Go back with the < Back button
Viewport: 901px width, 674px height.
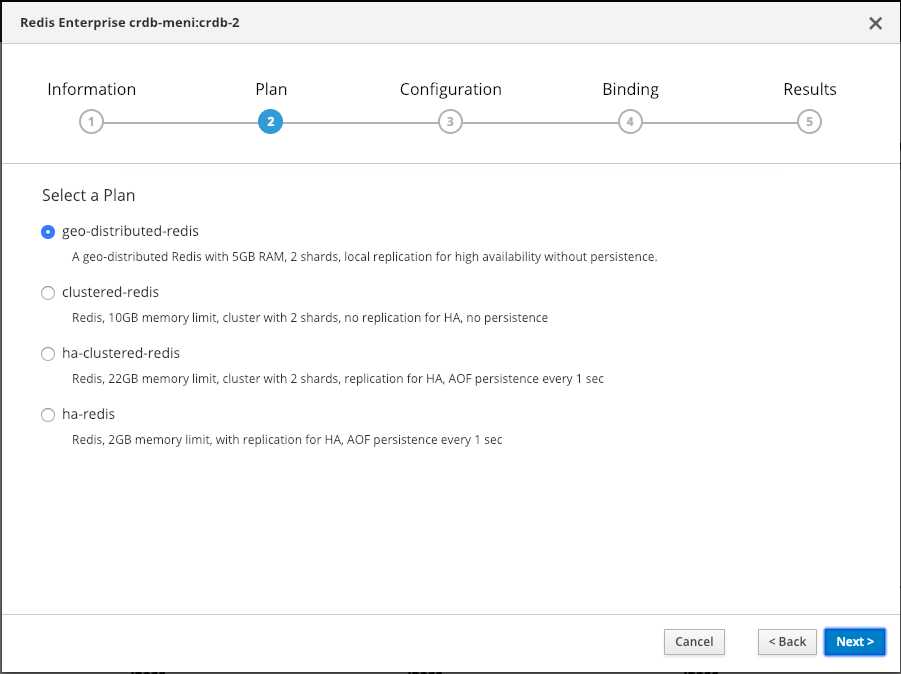[x=786, y=642]
